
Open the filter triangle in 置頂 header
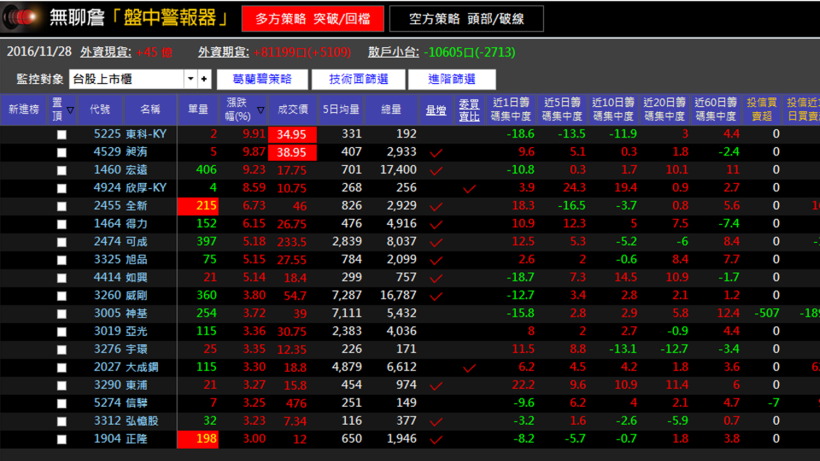(x=70, y=110)
